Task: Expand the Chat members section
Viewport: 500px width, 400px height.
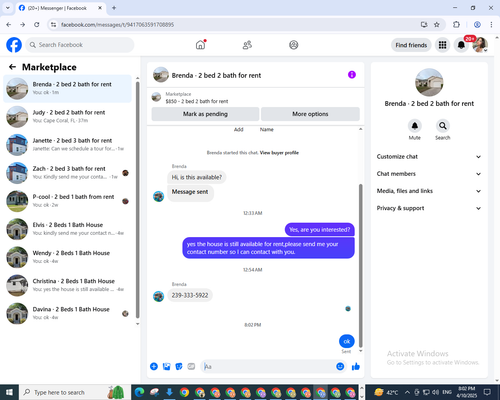Action: 429,174
